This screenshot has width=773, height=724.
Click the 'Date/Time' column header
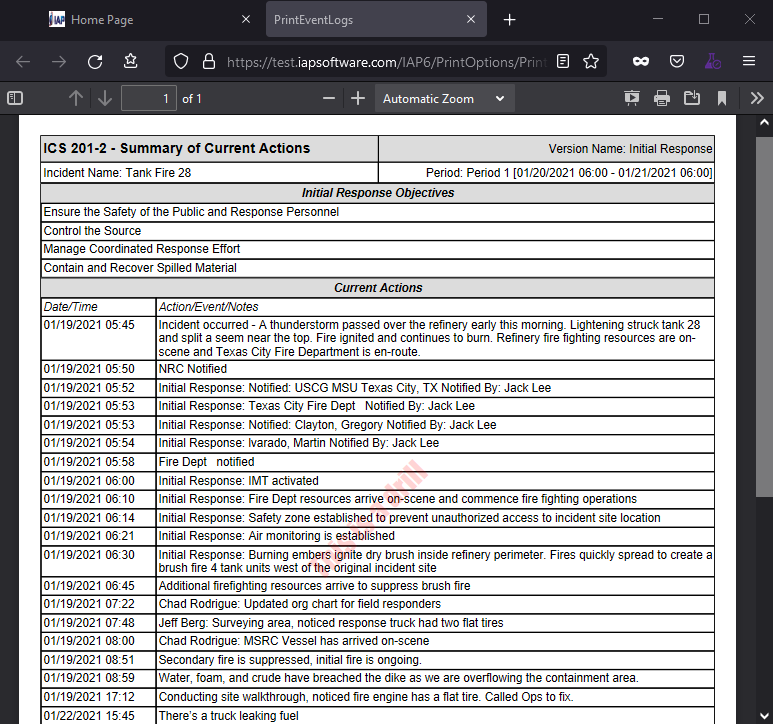click(70, 307)
